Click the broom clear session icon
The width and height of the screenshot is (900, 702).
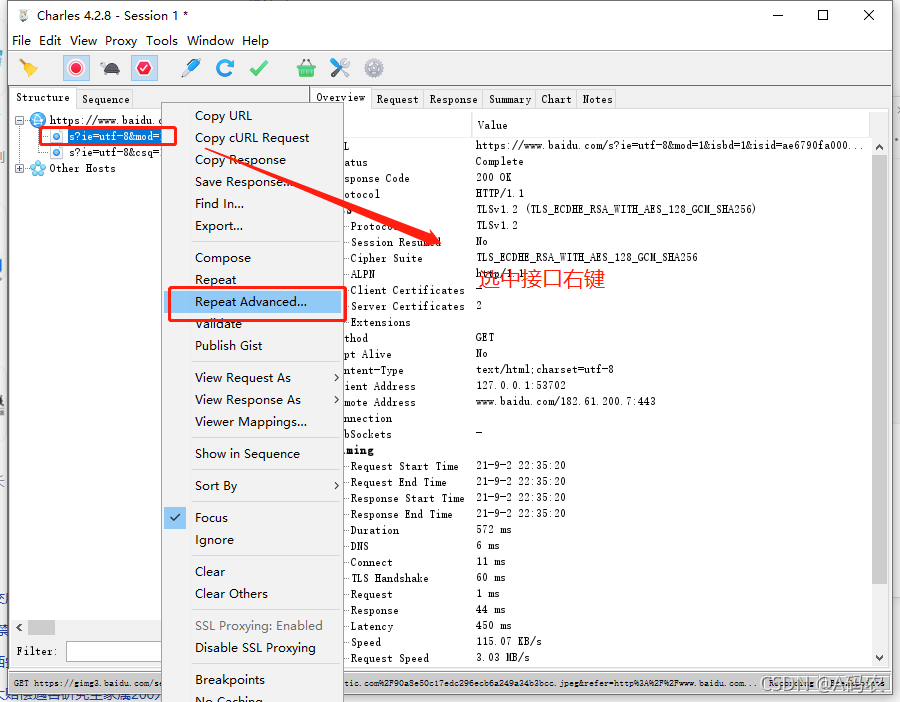pyautogui.click(x=28, y=68)
